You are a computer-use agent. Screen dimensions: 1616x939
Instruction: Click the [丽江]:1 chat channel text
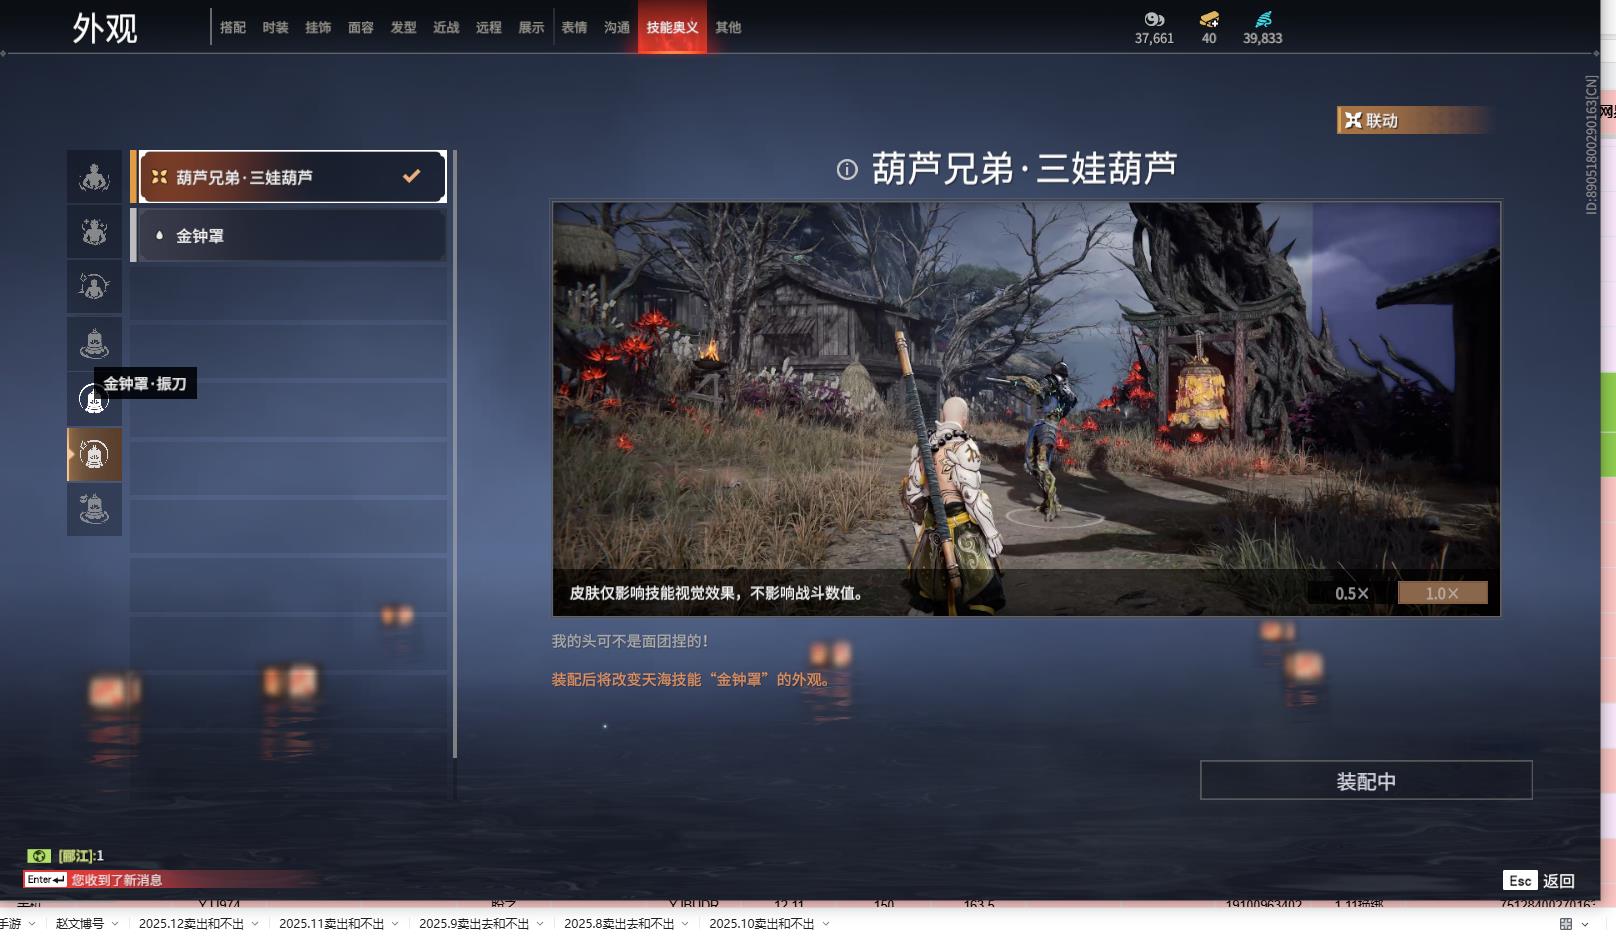81,856
